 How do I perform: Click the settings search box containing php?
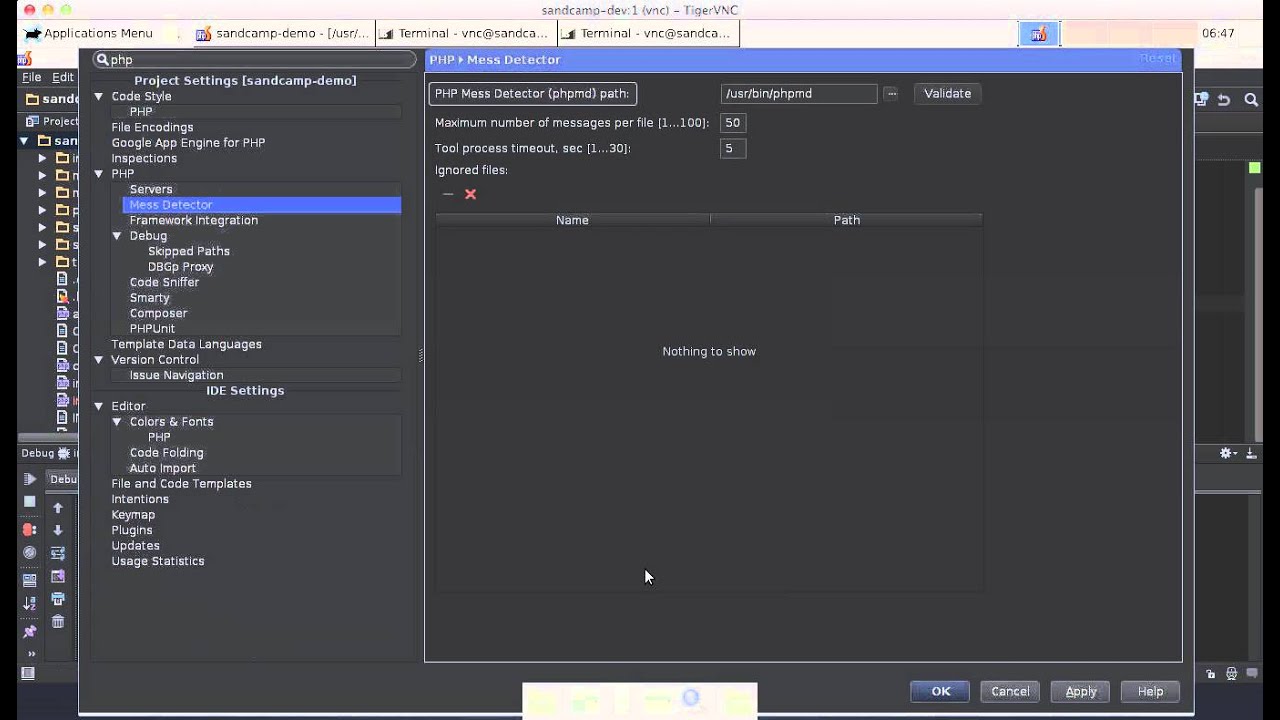click(254, 60)
